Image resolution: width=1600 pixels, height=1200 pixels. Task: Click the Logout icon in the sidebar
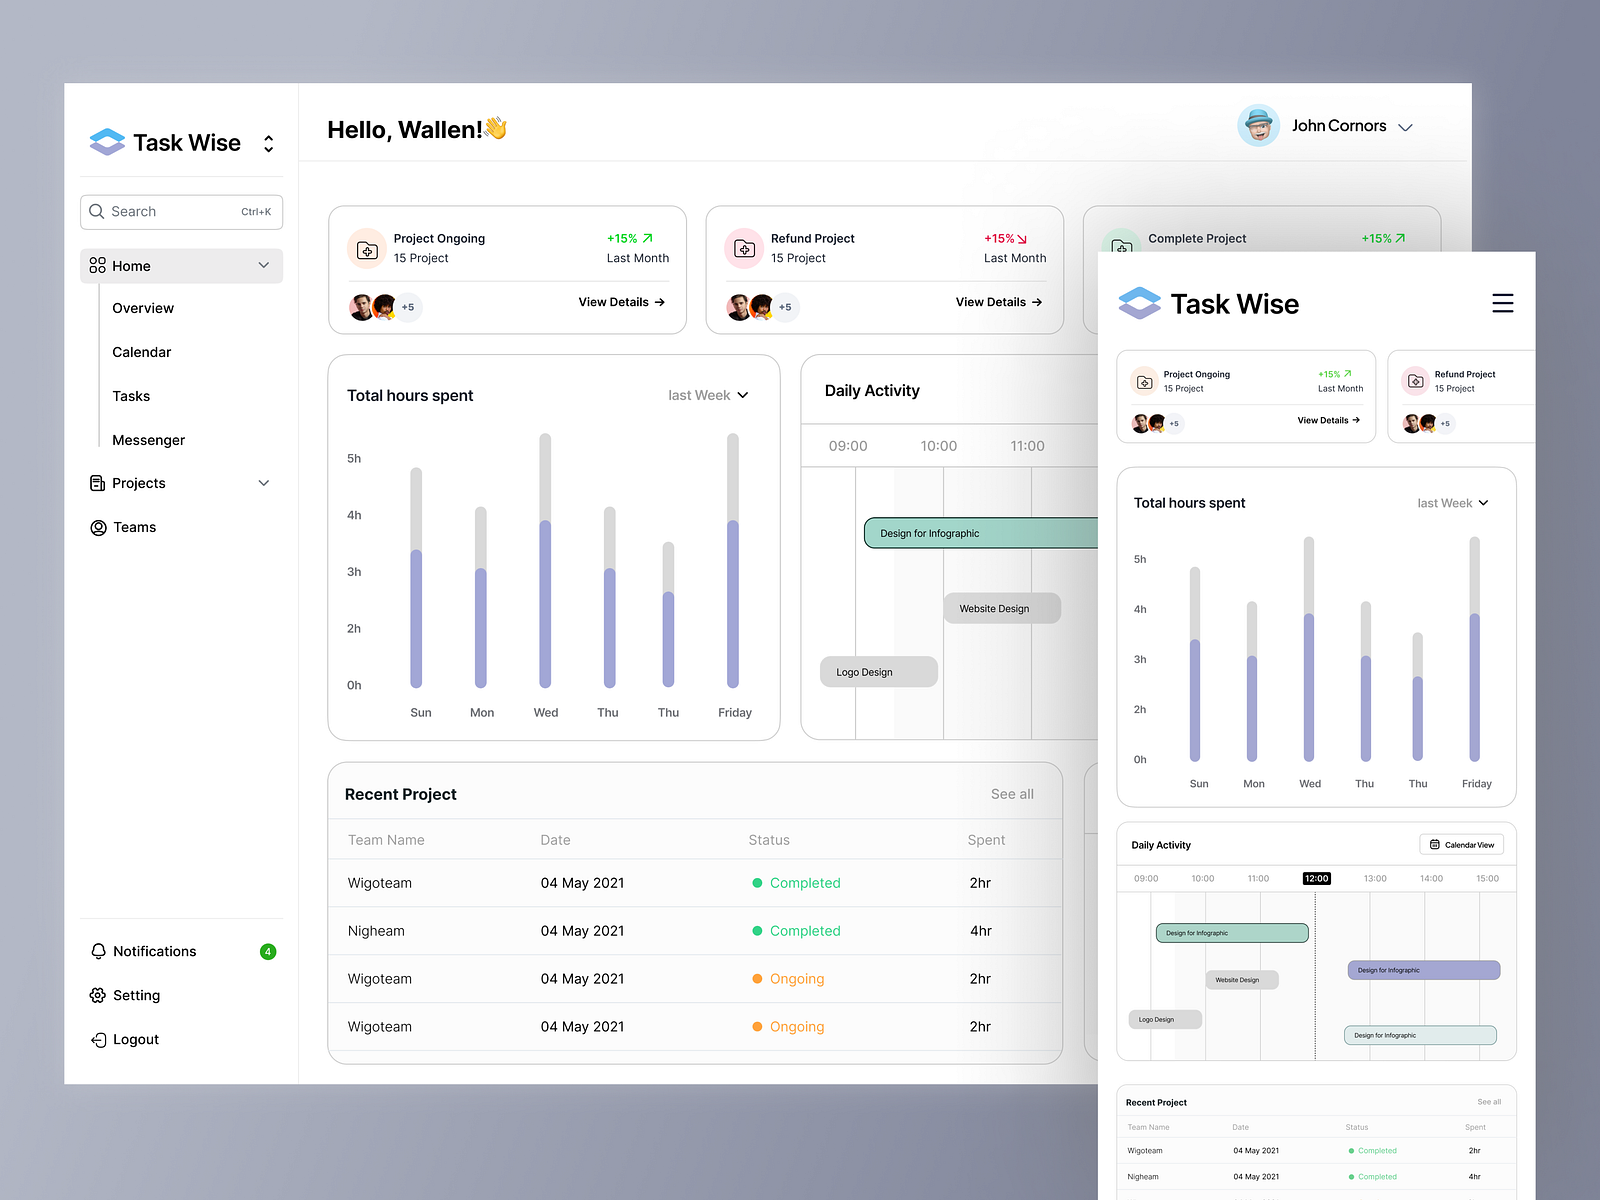[x=98, y=1039]
